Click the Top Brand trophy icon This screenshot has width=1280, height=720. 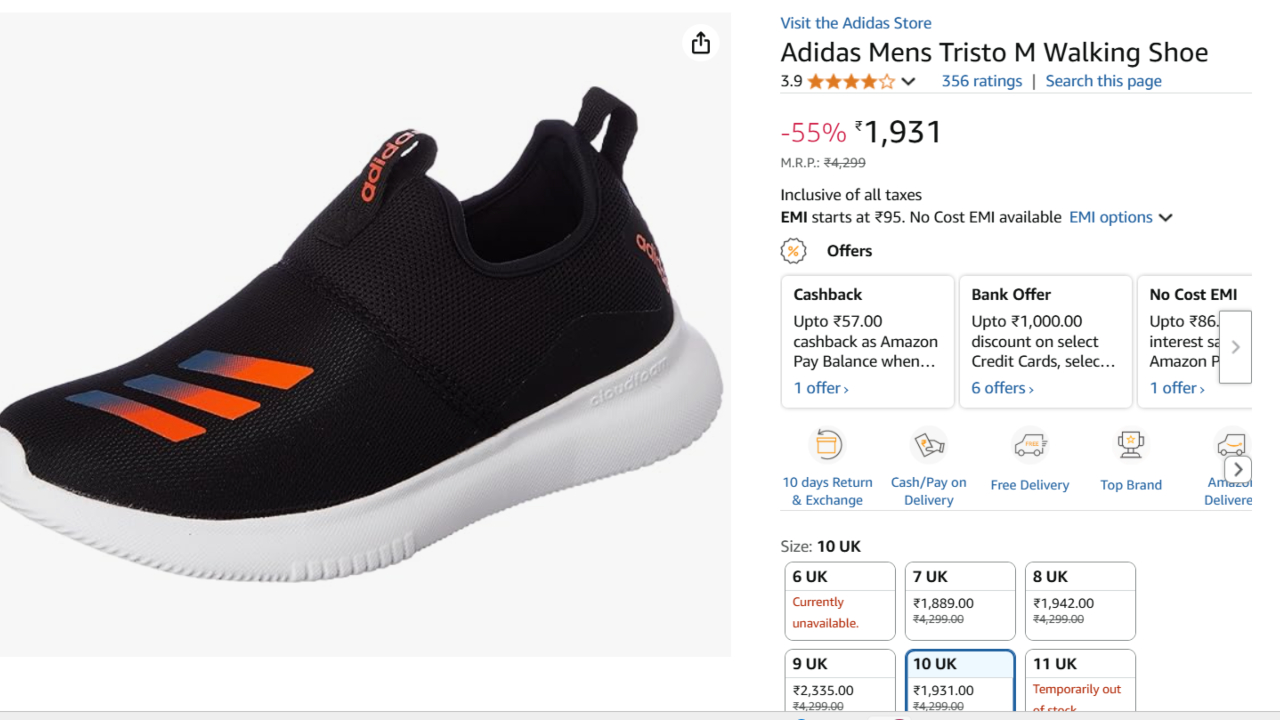point(1131,445)
